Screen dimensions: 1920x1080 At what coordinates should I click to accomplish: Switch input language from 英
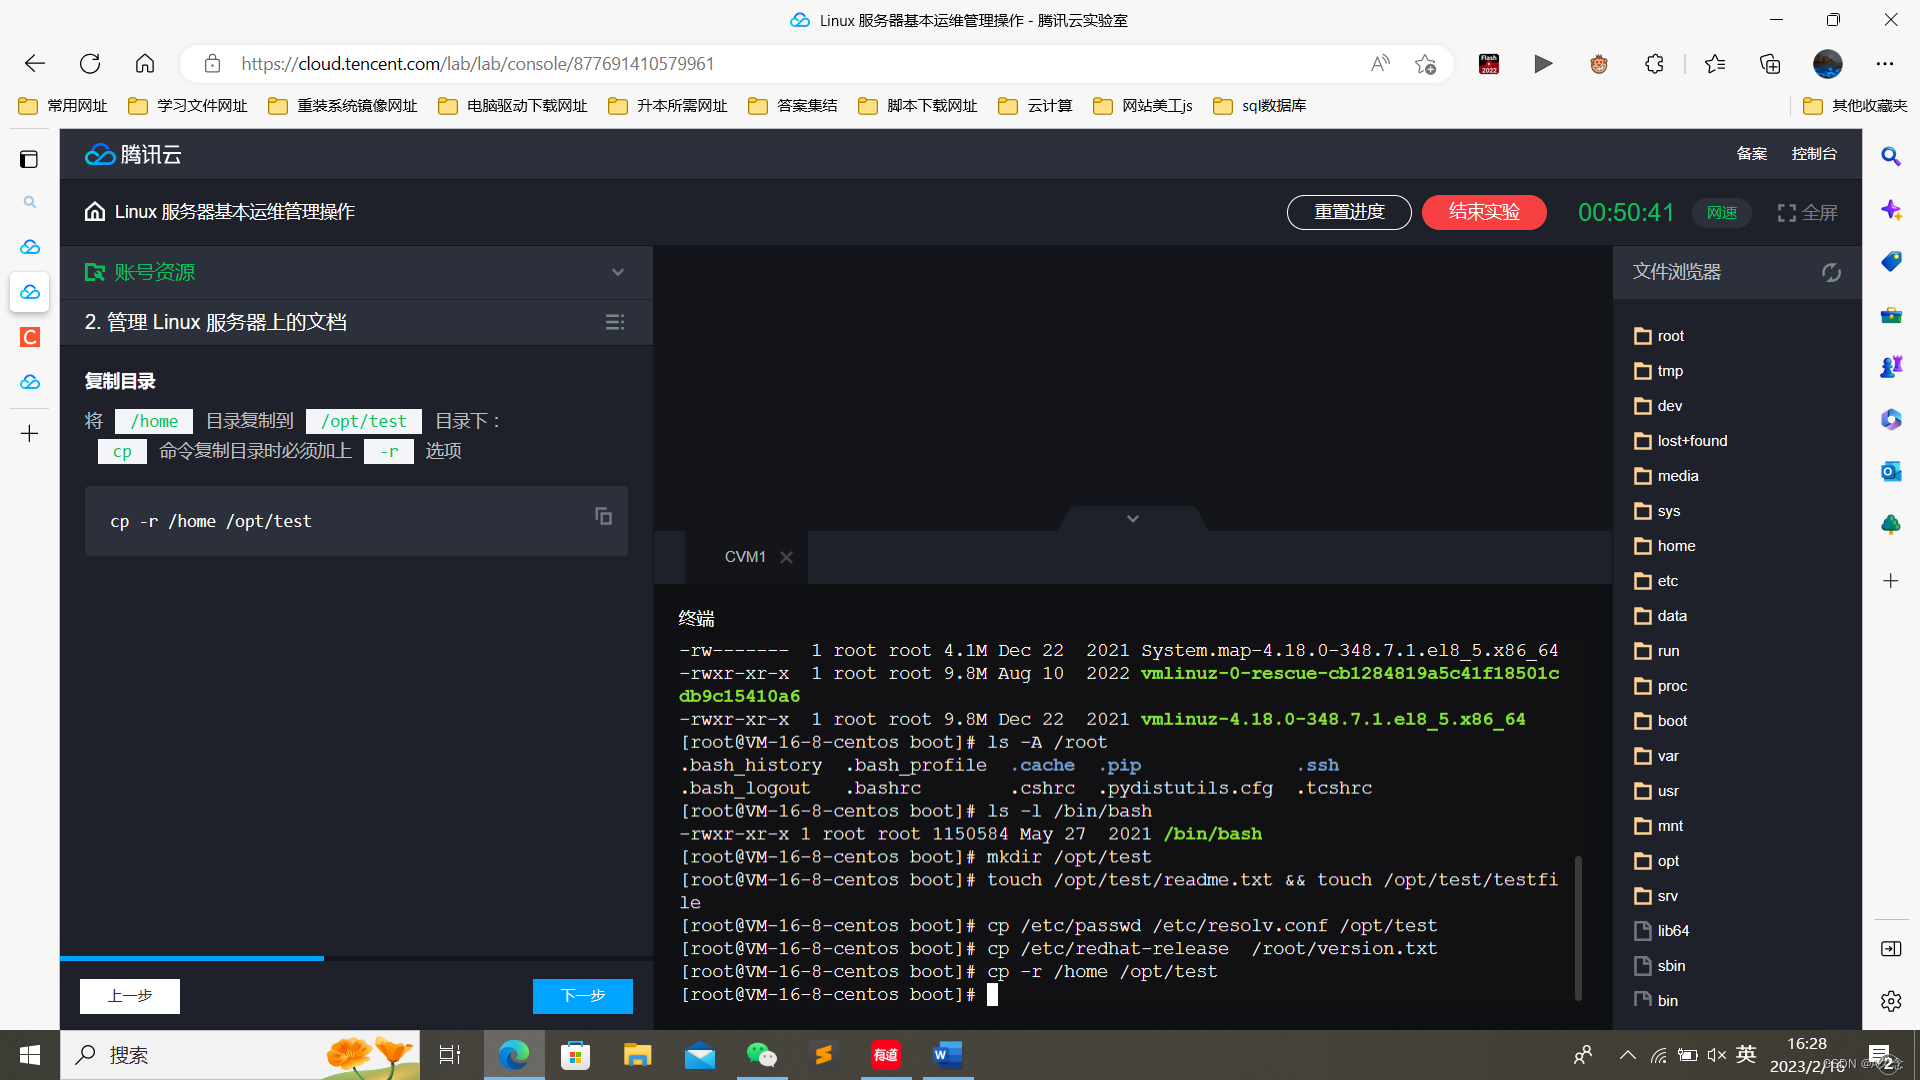[1746, 1054]
